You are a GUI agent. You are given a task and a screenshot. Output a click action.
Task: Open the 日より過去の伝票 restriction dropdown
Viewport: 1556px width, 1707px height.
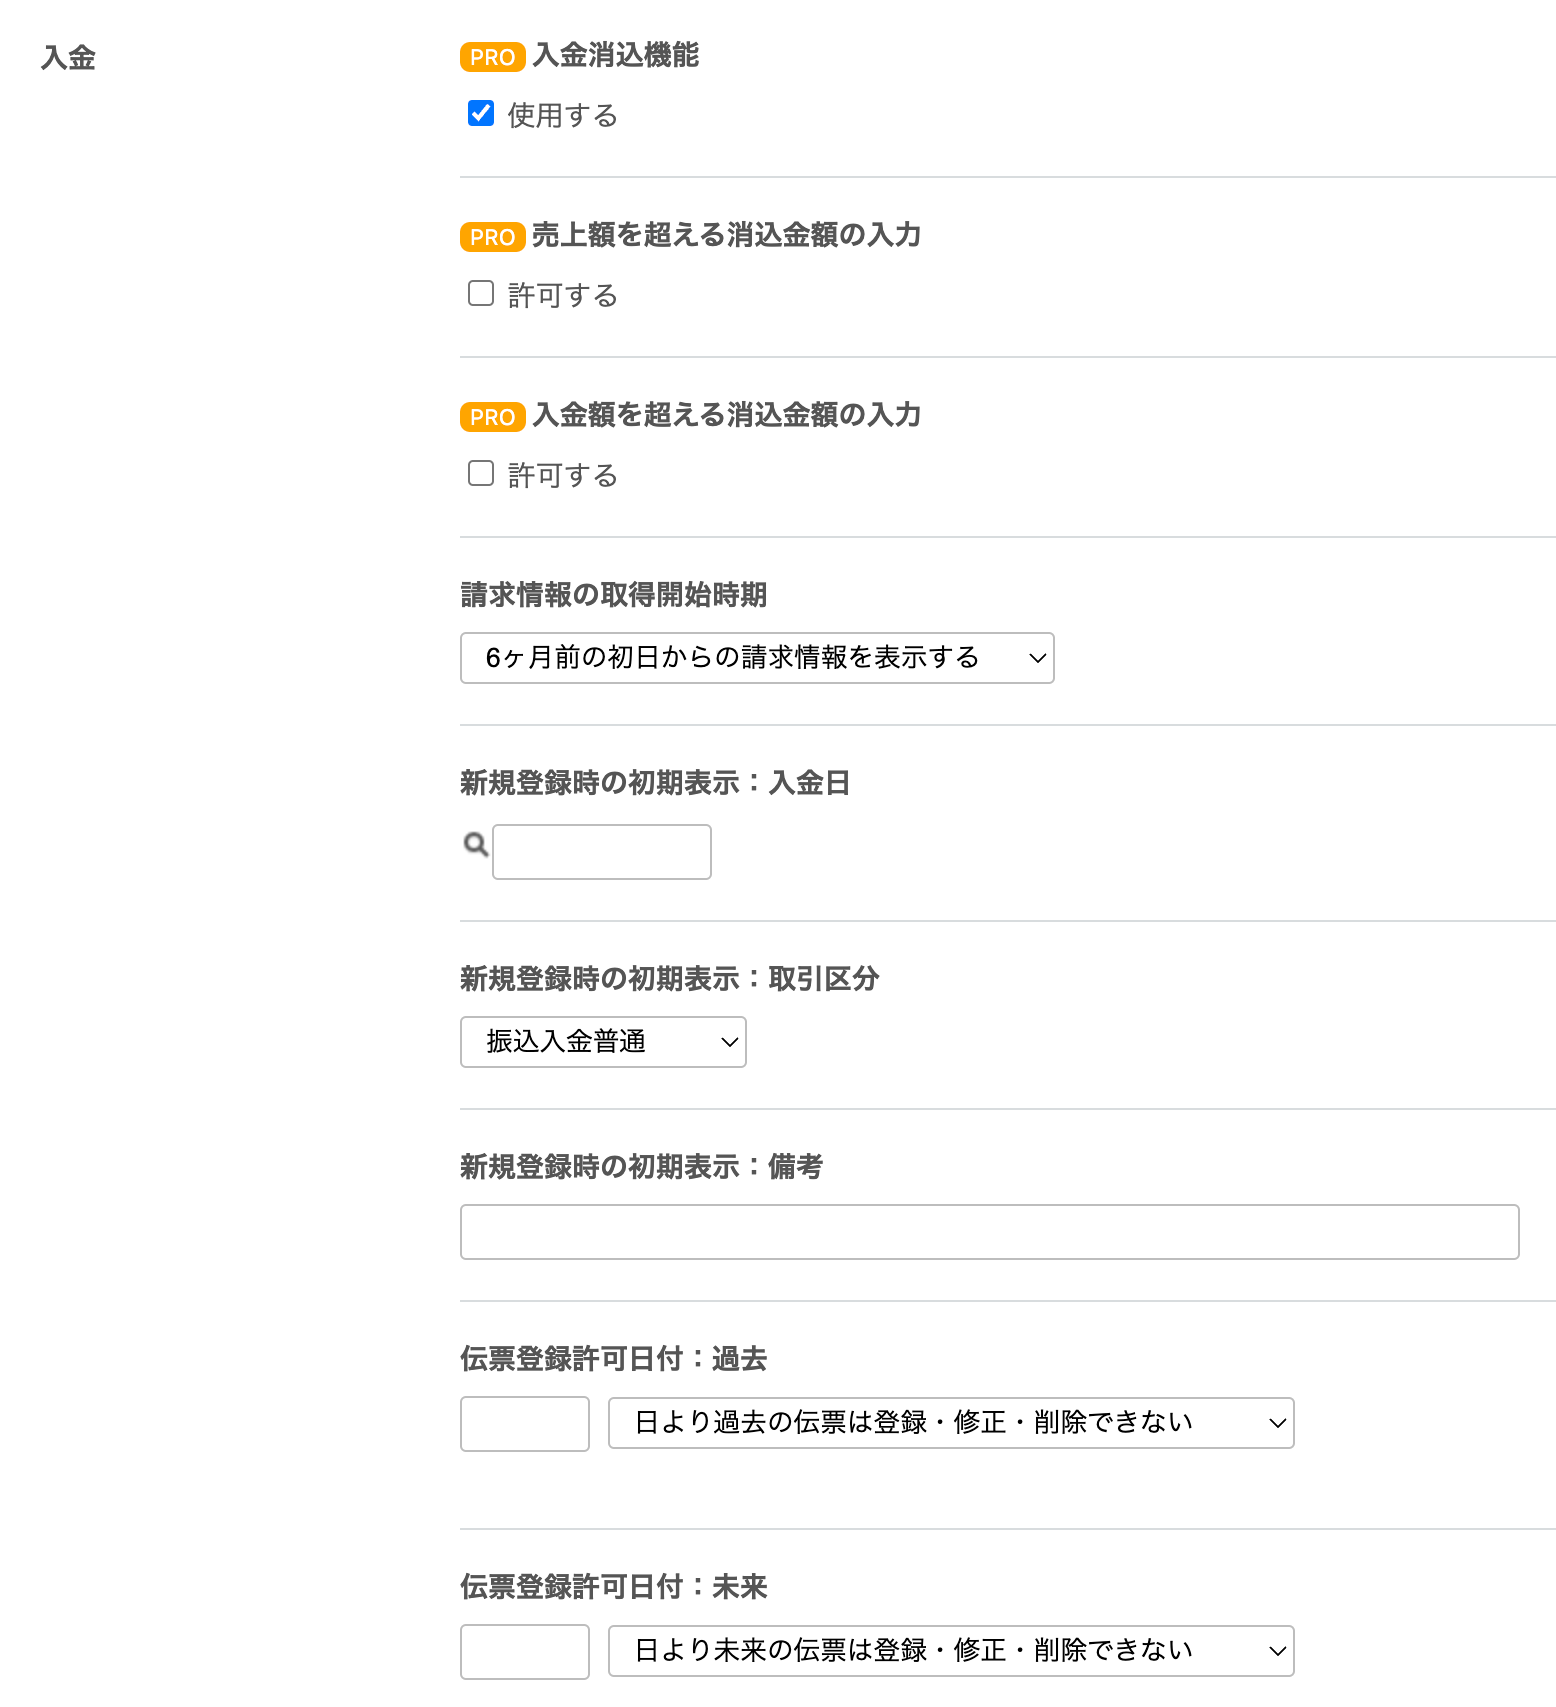pyautogui.click(x=951, y=1423)
